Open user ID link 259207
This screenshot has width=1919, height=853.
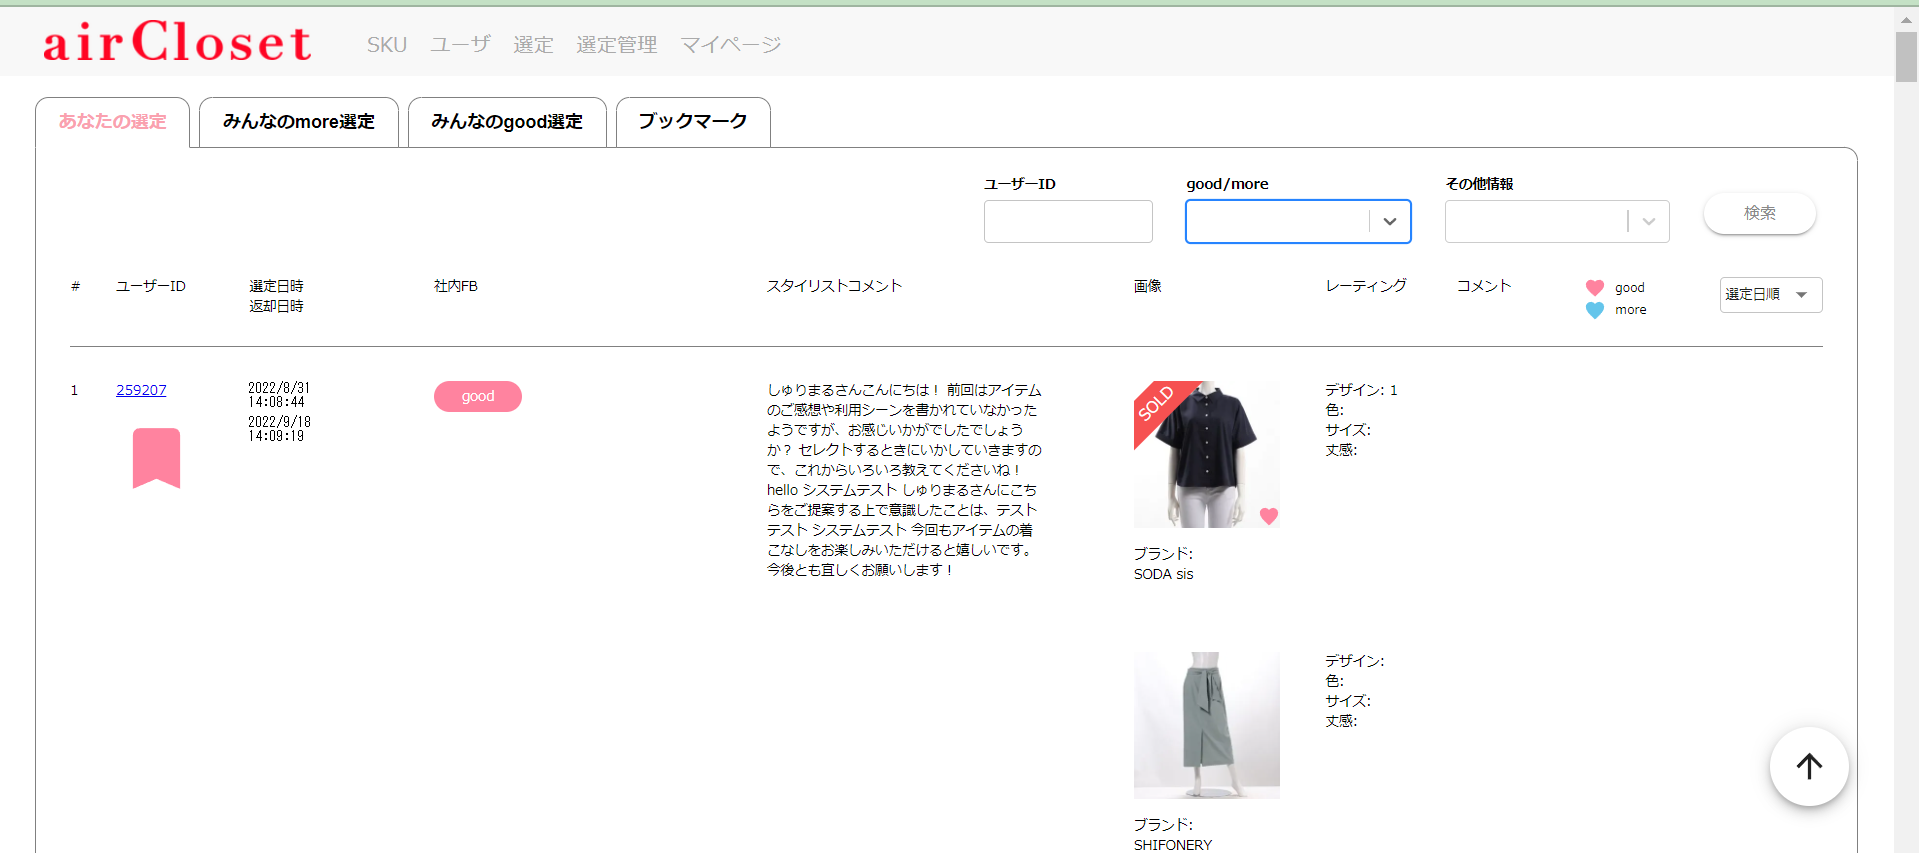[x=141, y=390]
